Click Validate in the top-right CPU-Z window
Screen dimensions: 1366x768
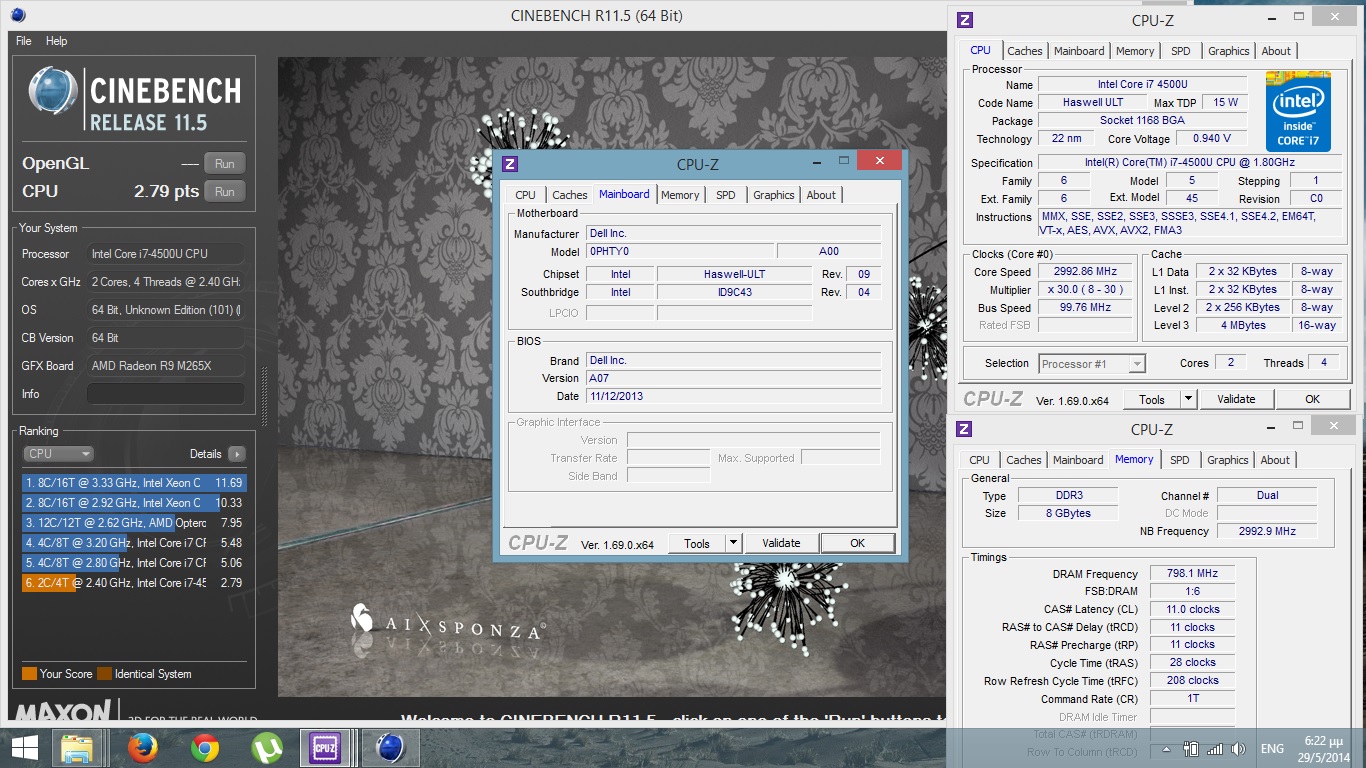click(1236, 399)
